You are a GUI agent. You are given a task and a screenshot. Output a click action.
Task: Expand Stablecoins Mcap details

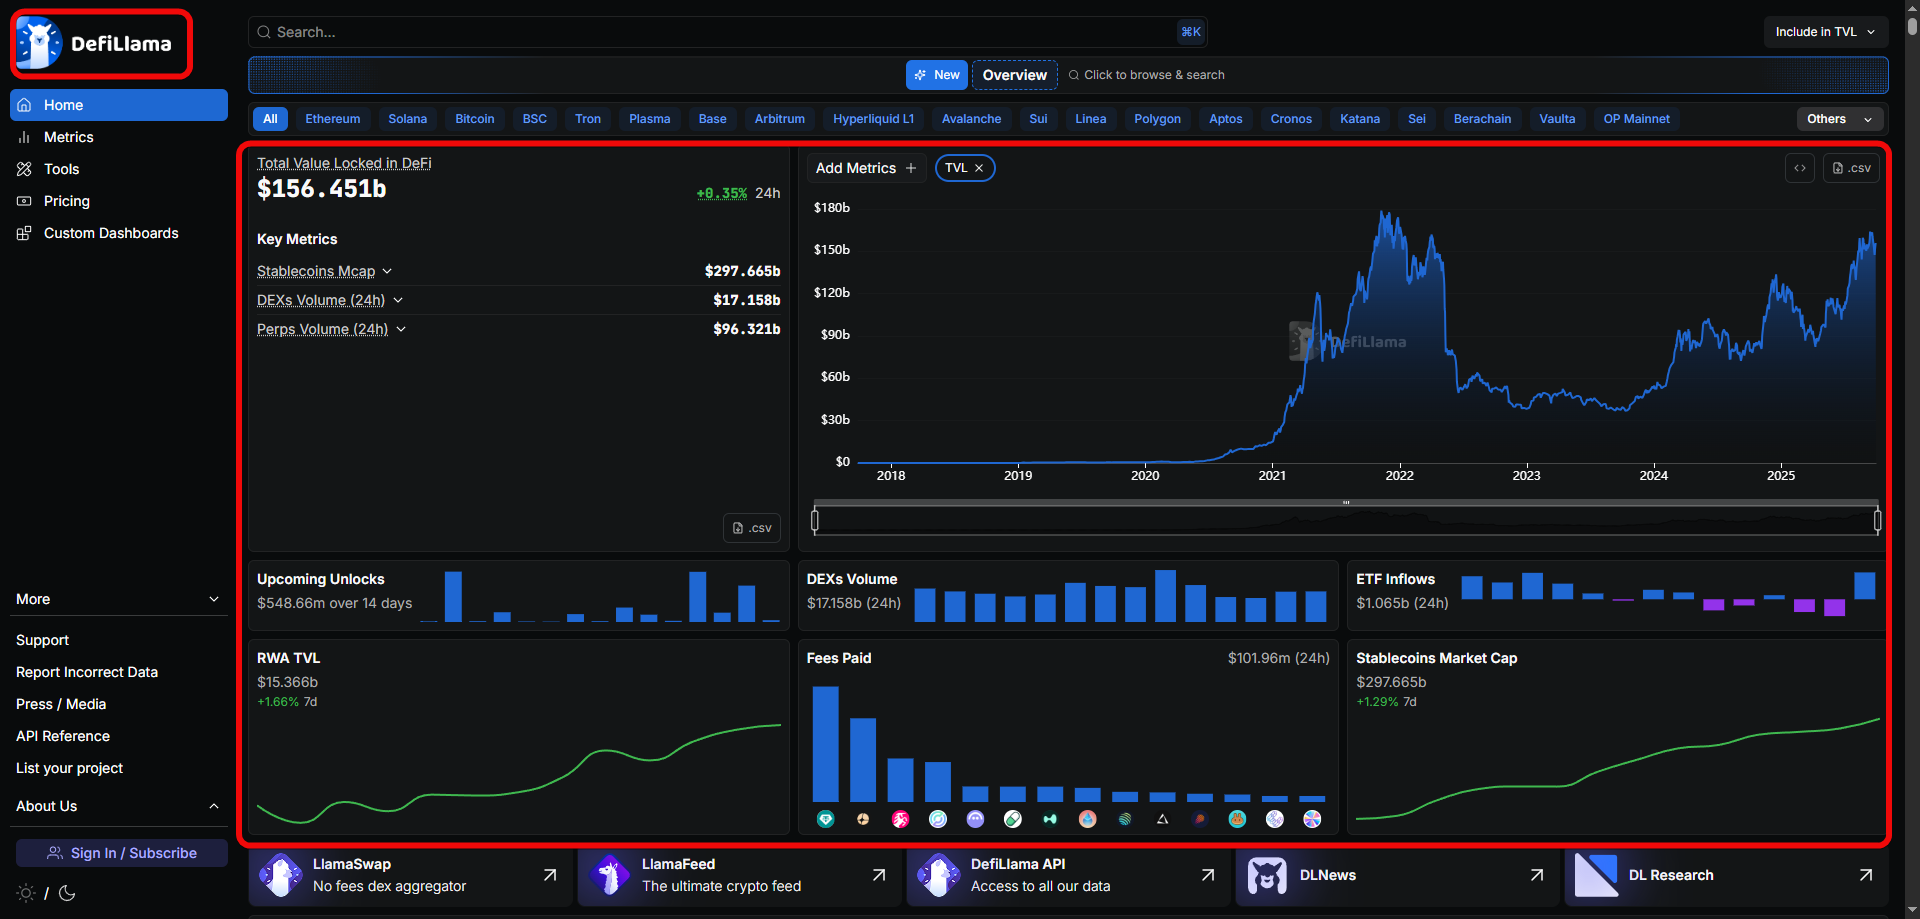click(387, 271)
